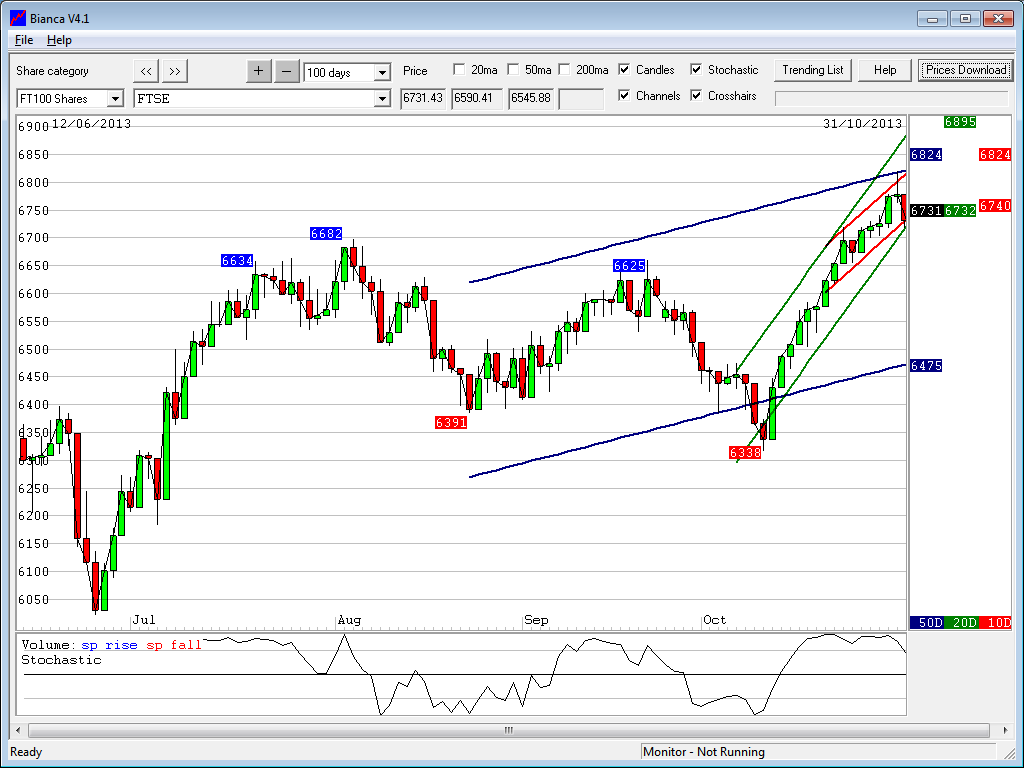Click the Prices Download button
Viewport: 1024px width, 768px height.
click(x=965, y=70)
